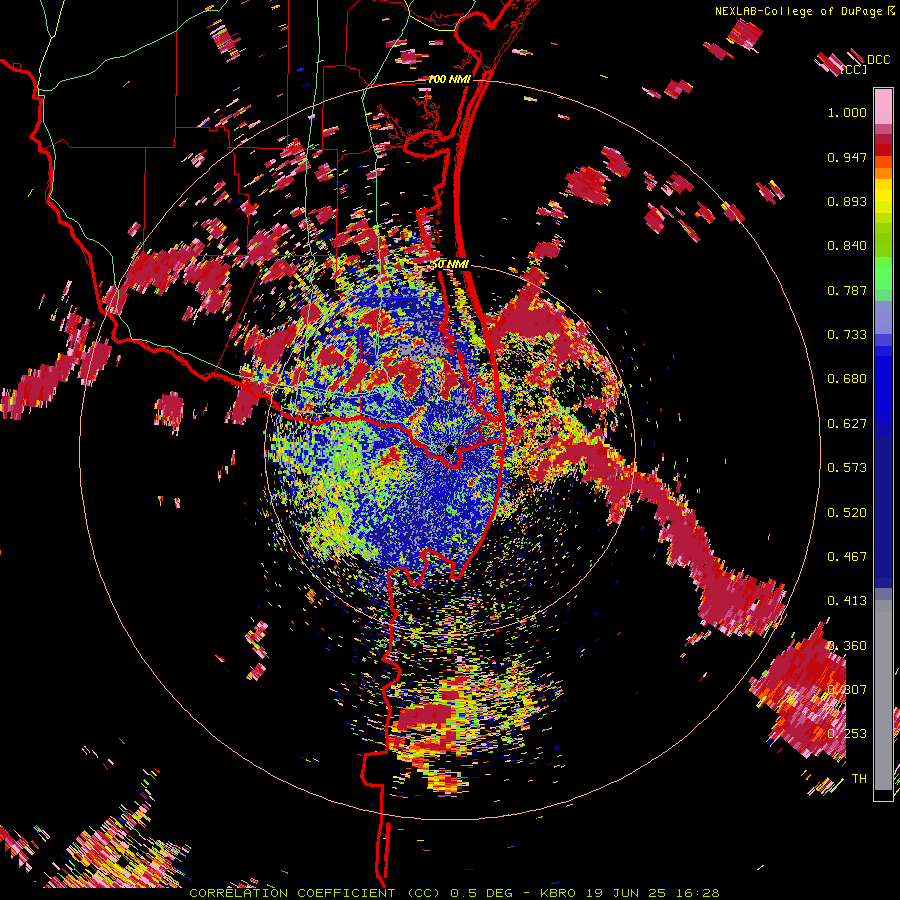Click the 0.413 scale value

[x=847, y=601]
